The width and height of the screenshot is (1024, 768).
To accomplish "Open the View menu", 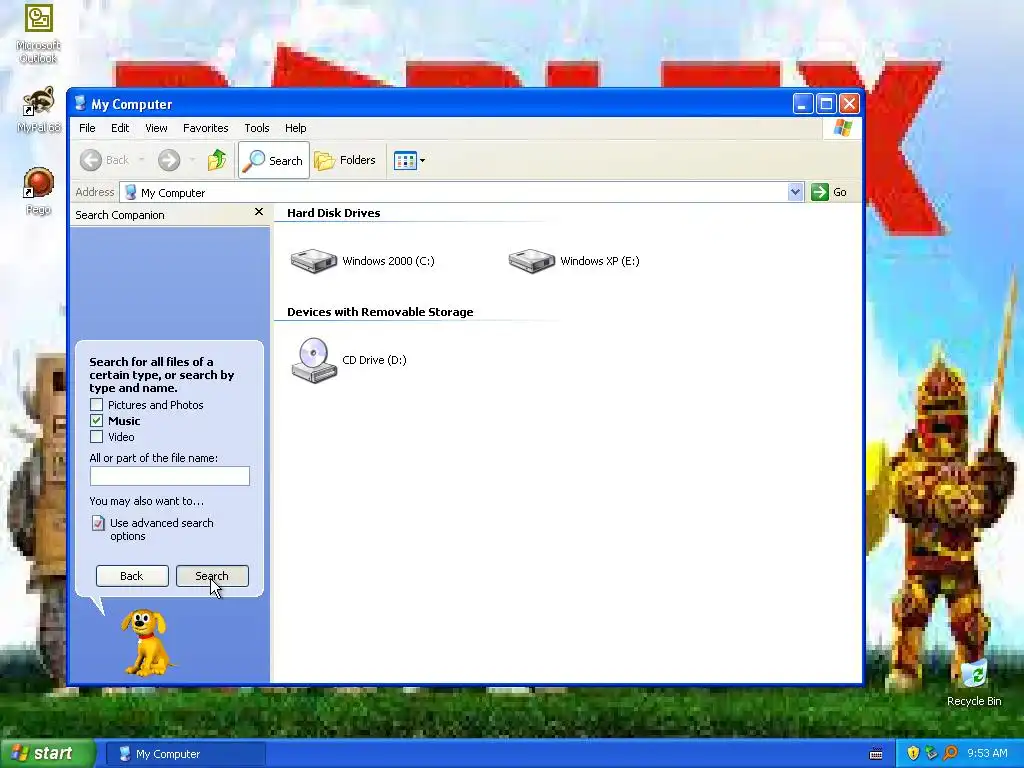I will 156,128.
